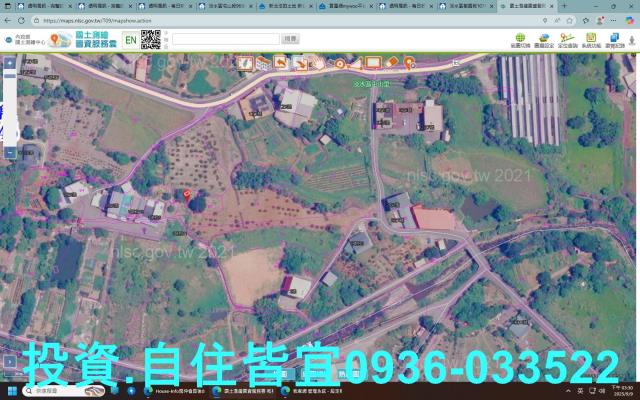640x400 pixels.
Task: Click the 國土測繪圖資服務雲 logo
Action: [74, 39]
